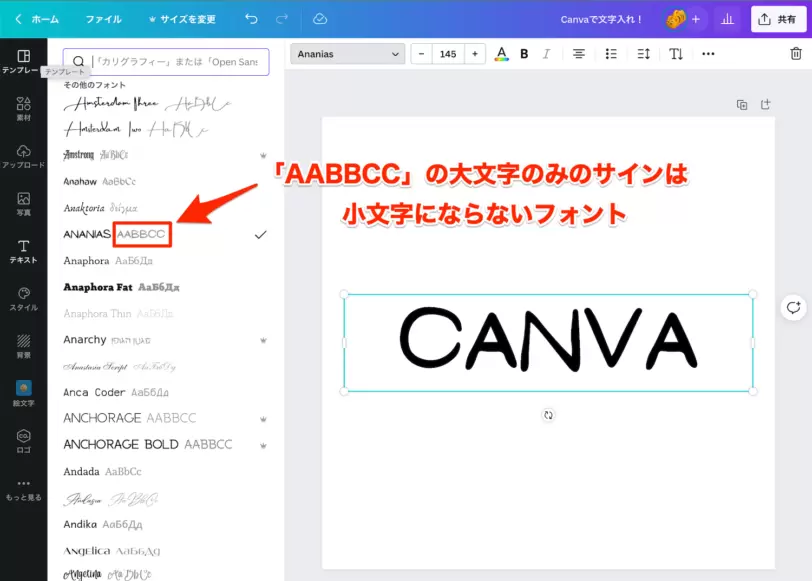812x581 pixels.
Task: Toggle bold formatting
Action: (x=524, y=54)
